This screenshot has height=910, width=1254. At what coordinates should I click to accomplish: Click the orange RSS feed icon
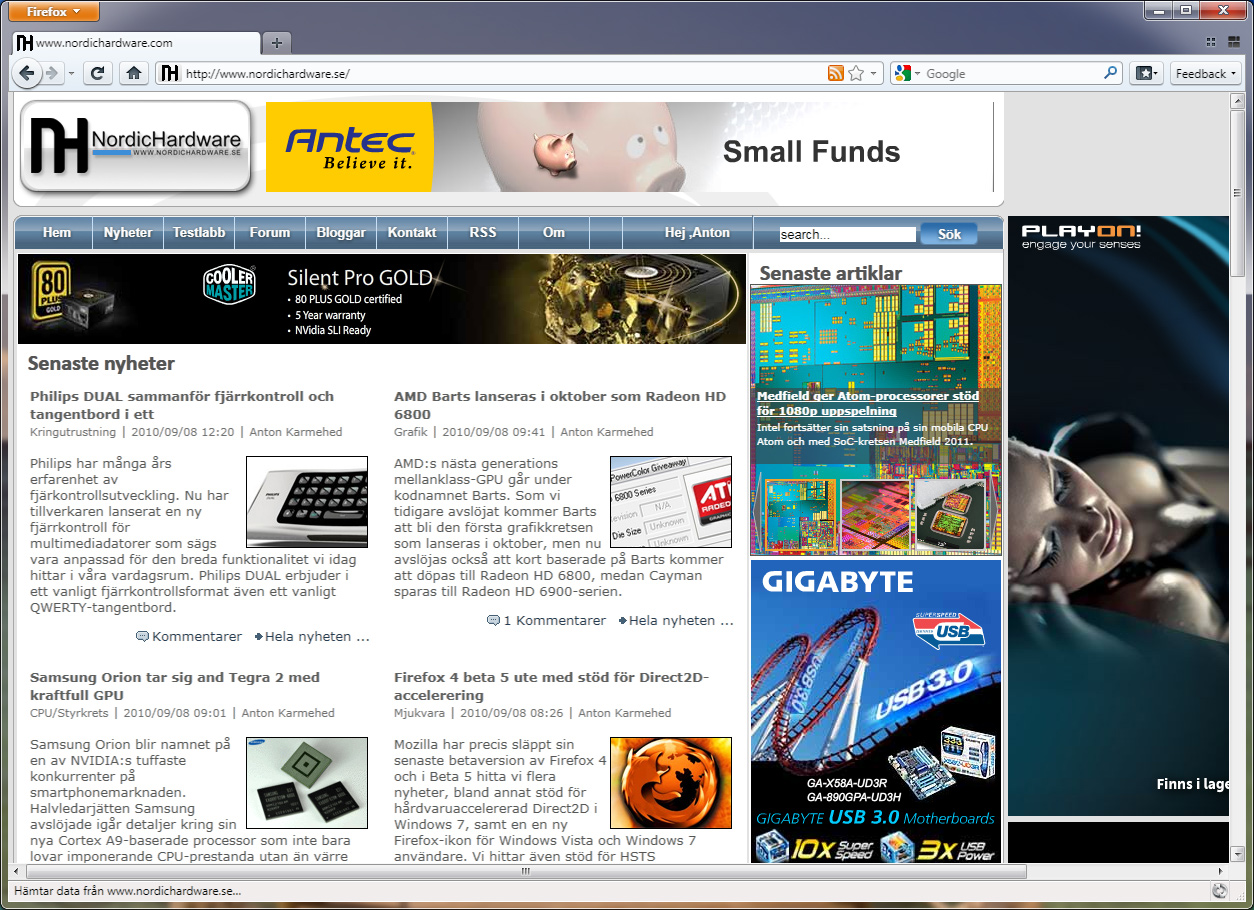[x=835, y=73]
